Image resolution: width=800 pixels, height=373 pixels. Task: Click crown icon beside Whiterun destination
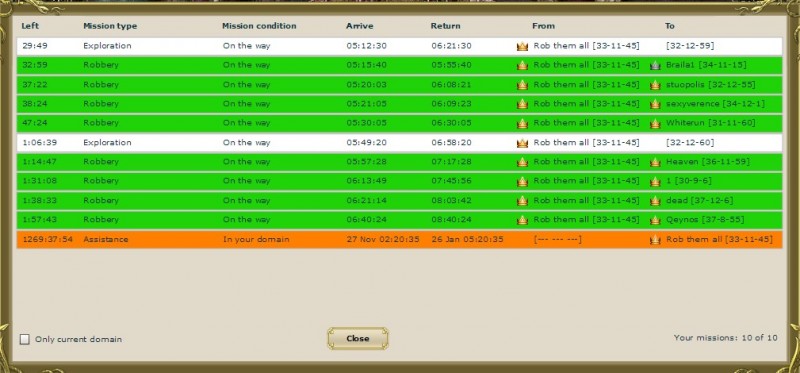click(655, 123)
